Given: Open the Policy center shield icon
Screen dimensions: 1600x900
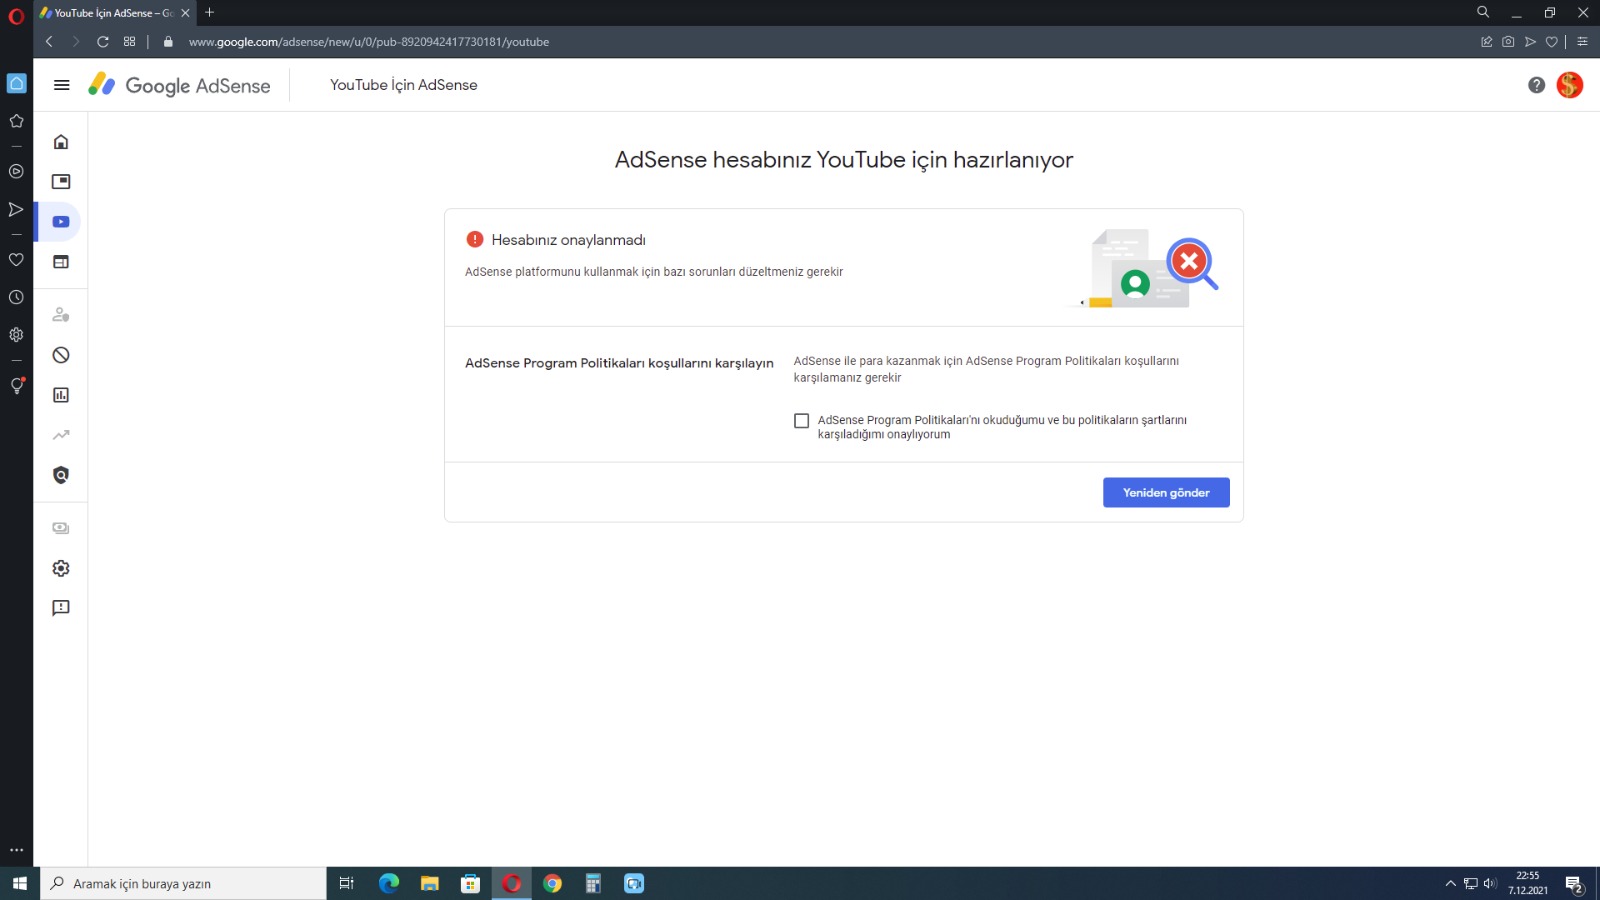Looking at the screenshot, I should point(61,475).
